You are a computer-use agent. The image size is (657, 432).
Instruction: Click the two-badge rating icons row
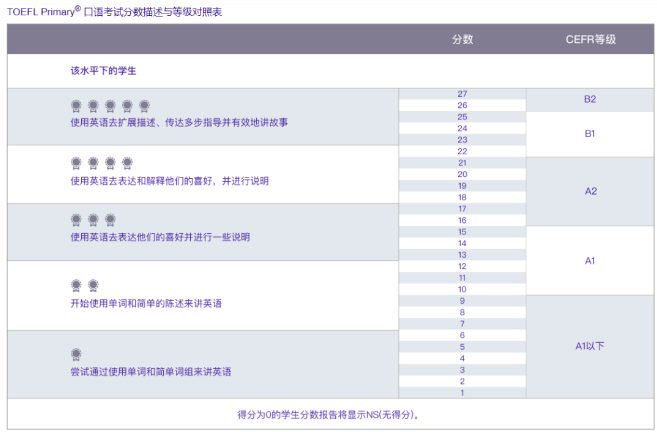coord(84,286)
